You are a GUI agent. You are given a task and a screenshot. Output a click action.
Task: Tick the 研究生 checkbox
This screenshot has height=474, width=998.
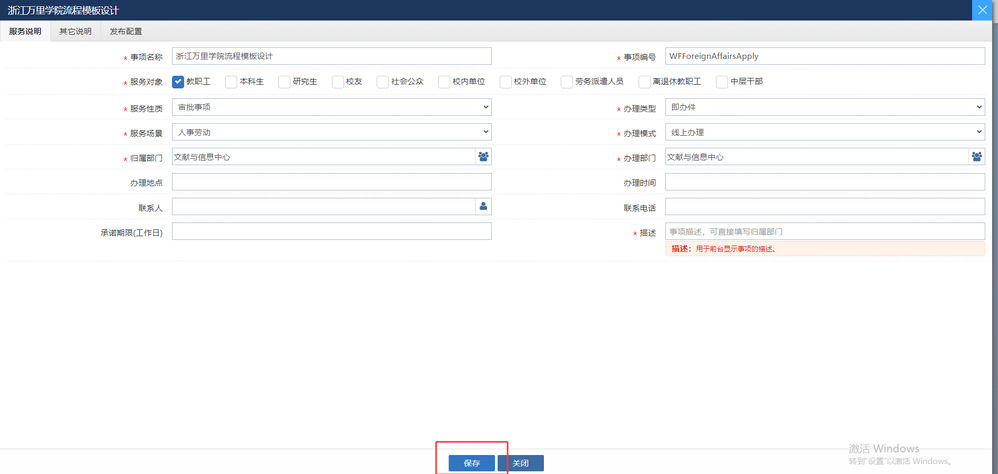pos(284,82)
